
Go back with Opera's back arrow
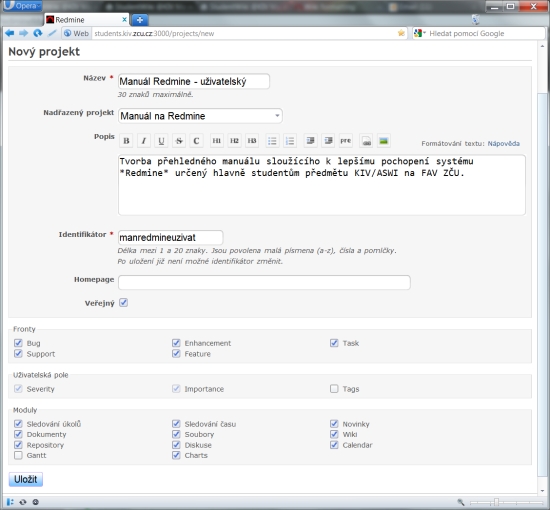(x=9, y=33)
